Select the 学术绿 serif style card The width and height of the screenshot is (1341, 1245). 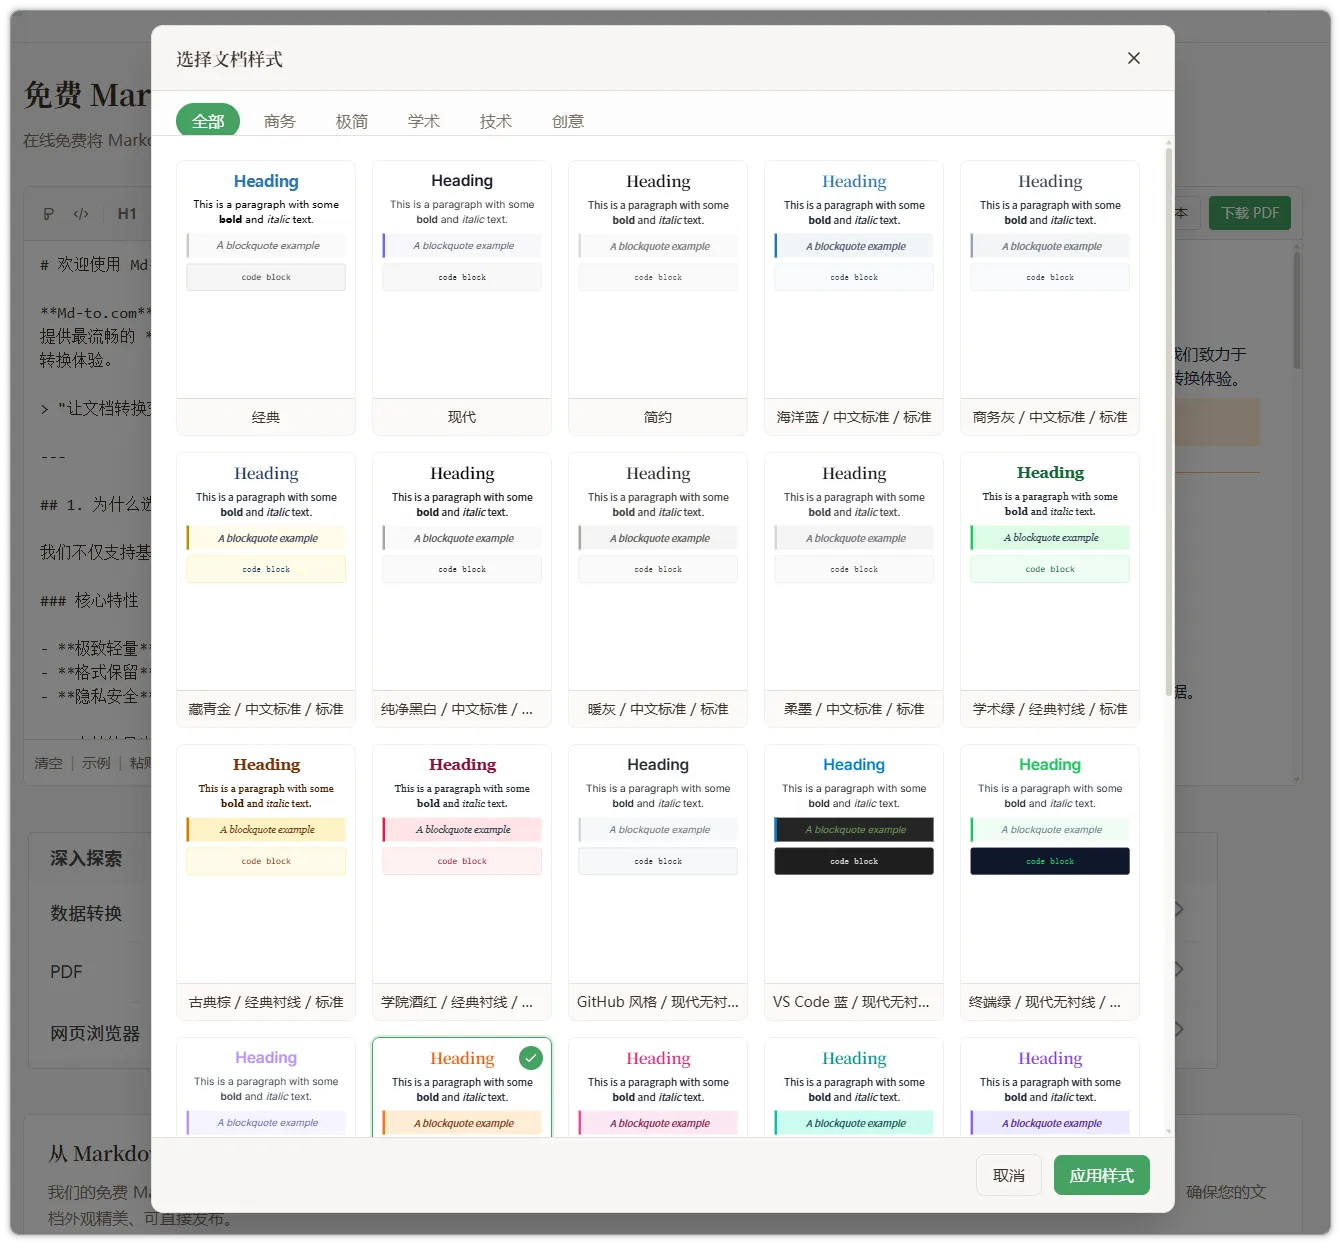(1050, 589)
